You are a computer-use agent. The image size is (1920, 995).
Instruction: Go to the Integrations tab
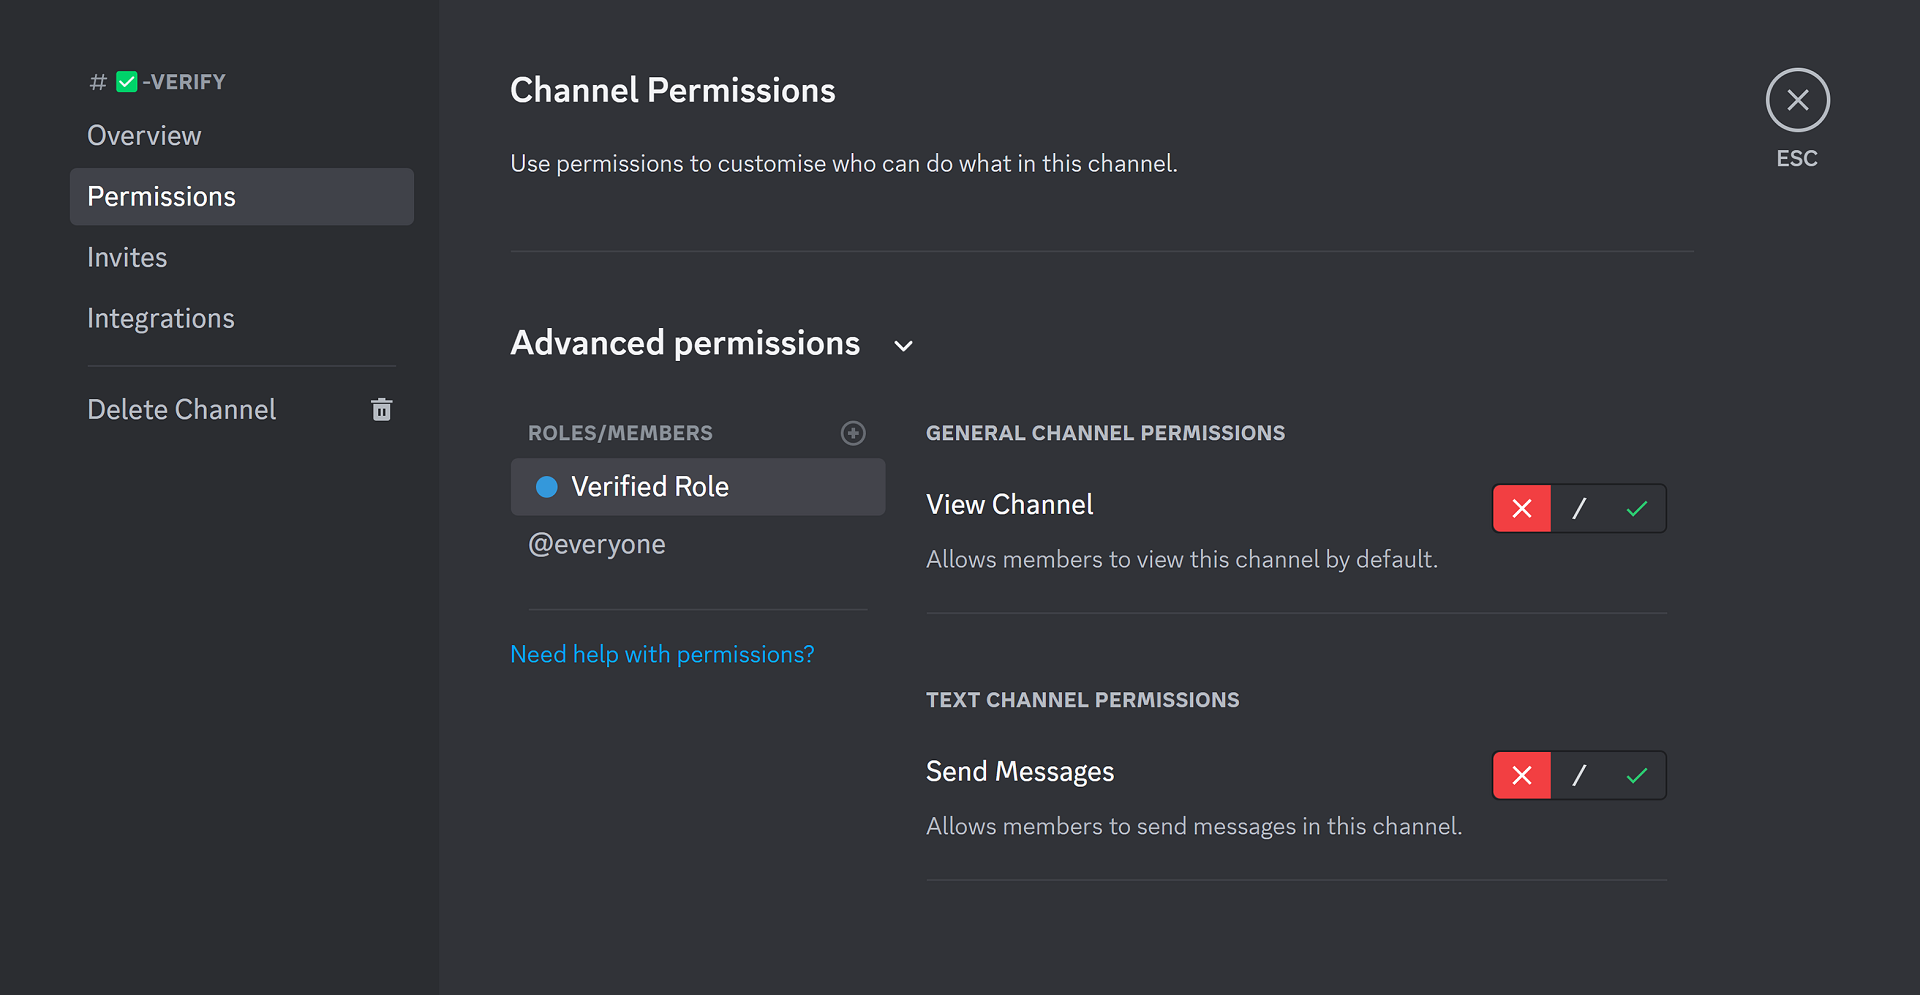click(x=161, y=319)
